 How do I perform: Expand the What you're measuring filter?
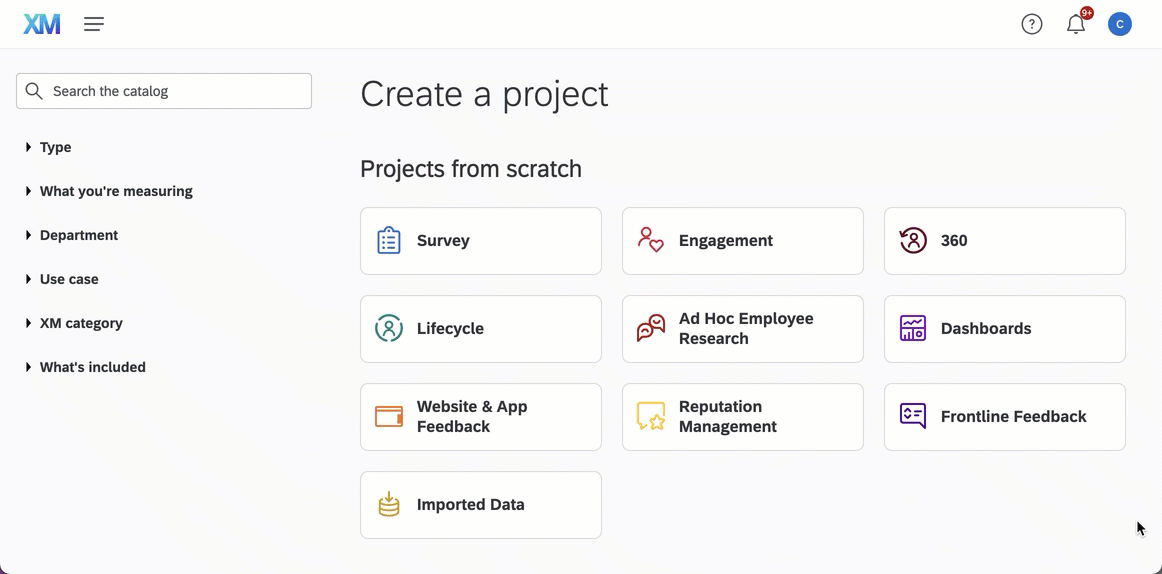115,191
